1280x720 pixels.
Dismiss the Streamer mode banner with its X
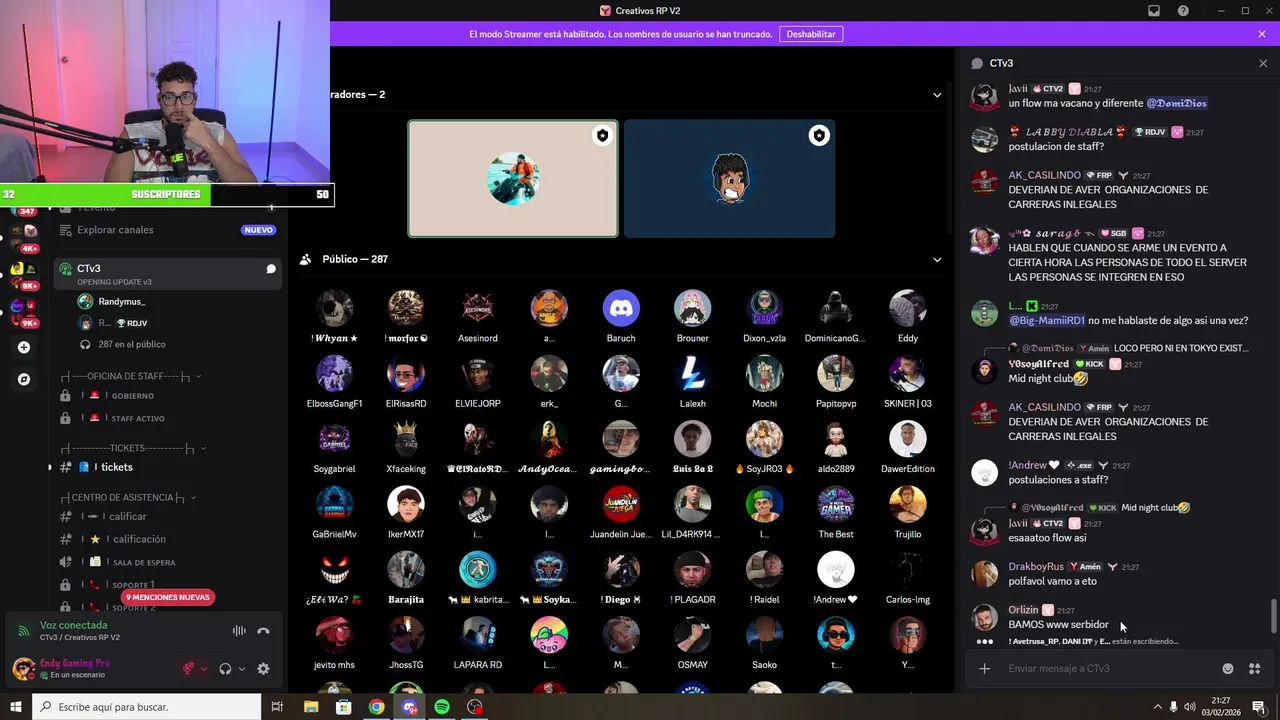point(1262,34)
